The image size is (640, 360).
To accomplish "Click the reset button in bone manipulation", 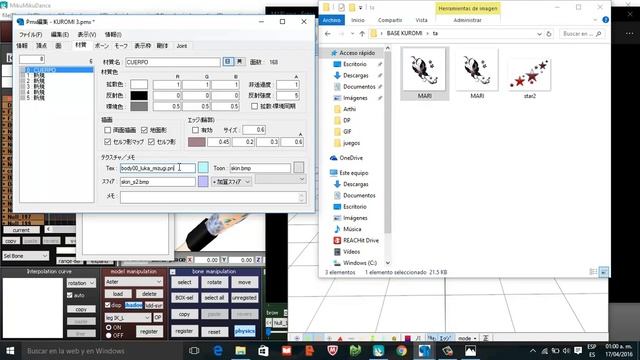I will [214, 331].
